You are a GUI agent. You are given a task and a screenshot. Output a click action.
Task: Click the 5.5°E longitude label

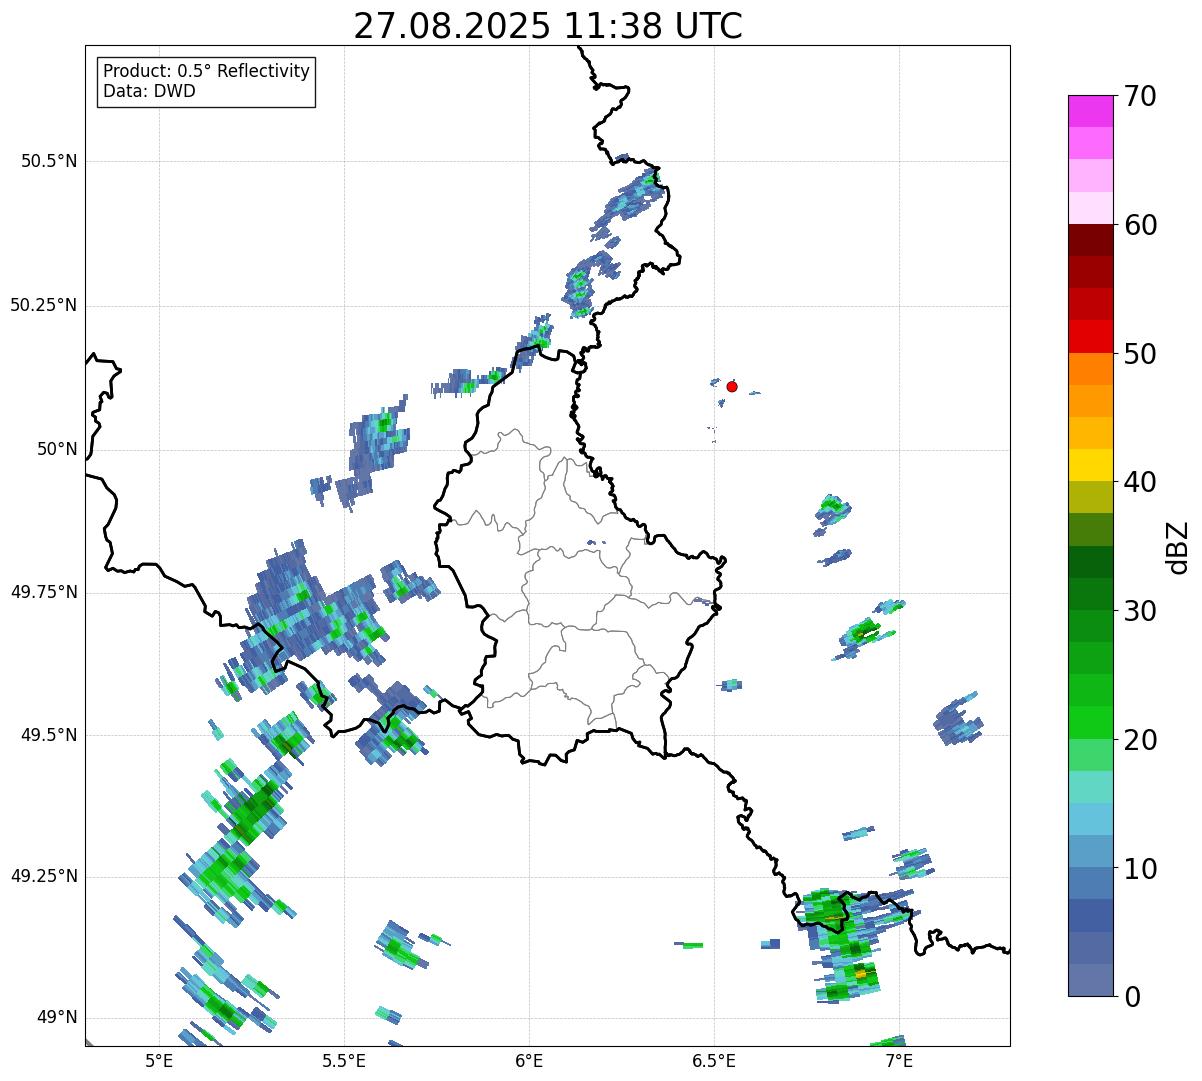tap(344, 1060)
